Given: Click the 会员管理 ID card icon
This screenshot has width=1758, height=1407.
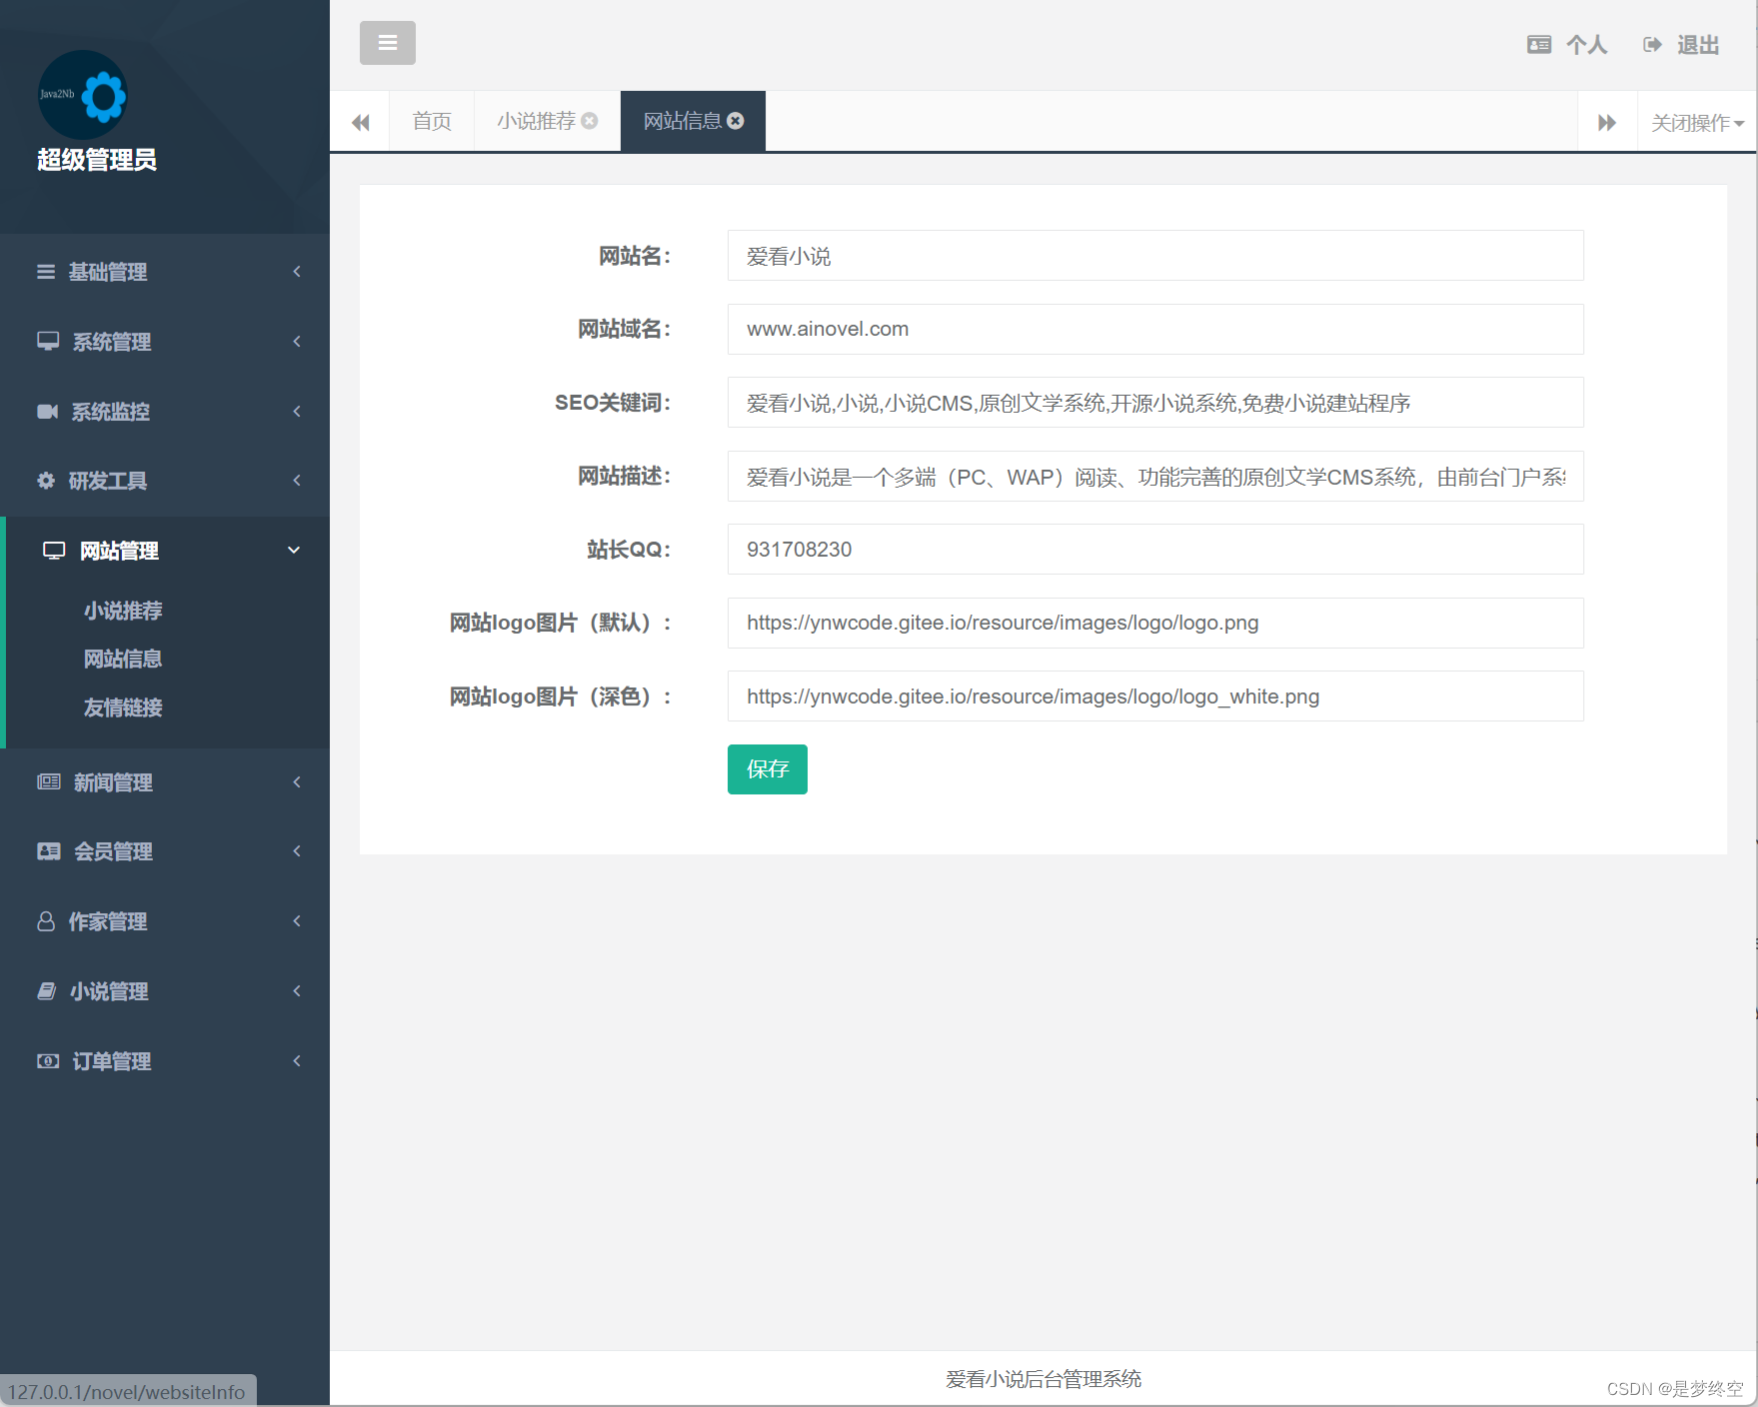Looking at the screenshot, I should click(49, 851).
